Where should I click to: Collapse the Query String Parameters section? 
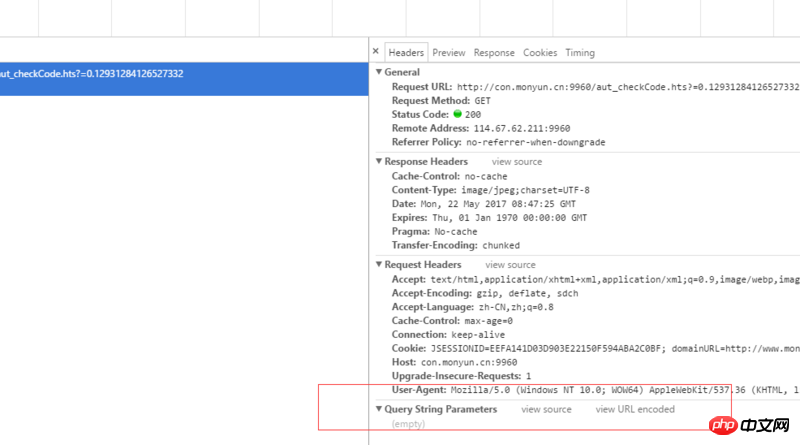[379, 409]
